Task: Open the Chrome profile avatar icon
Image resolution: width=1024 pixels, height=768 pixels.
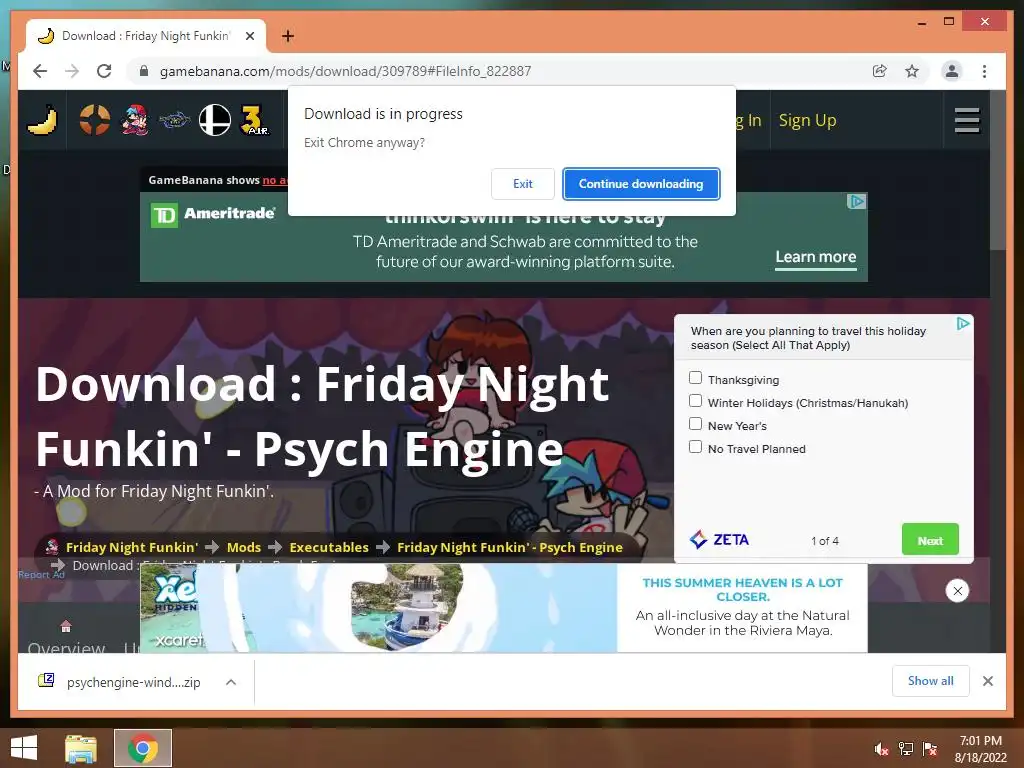Action: (x=952, y=71)
